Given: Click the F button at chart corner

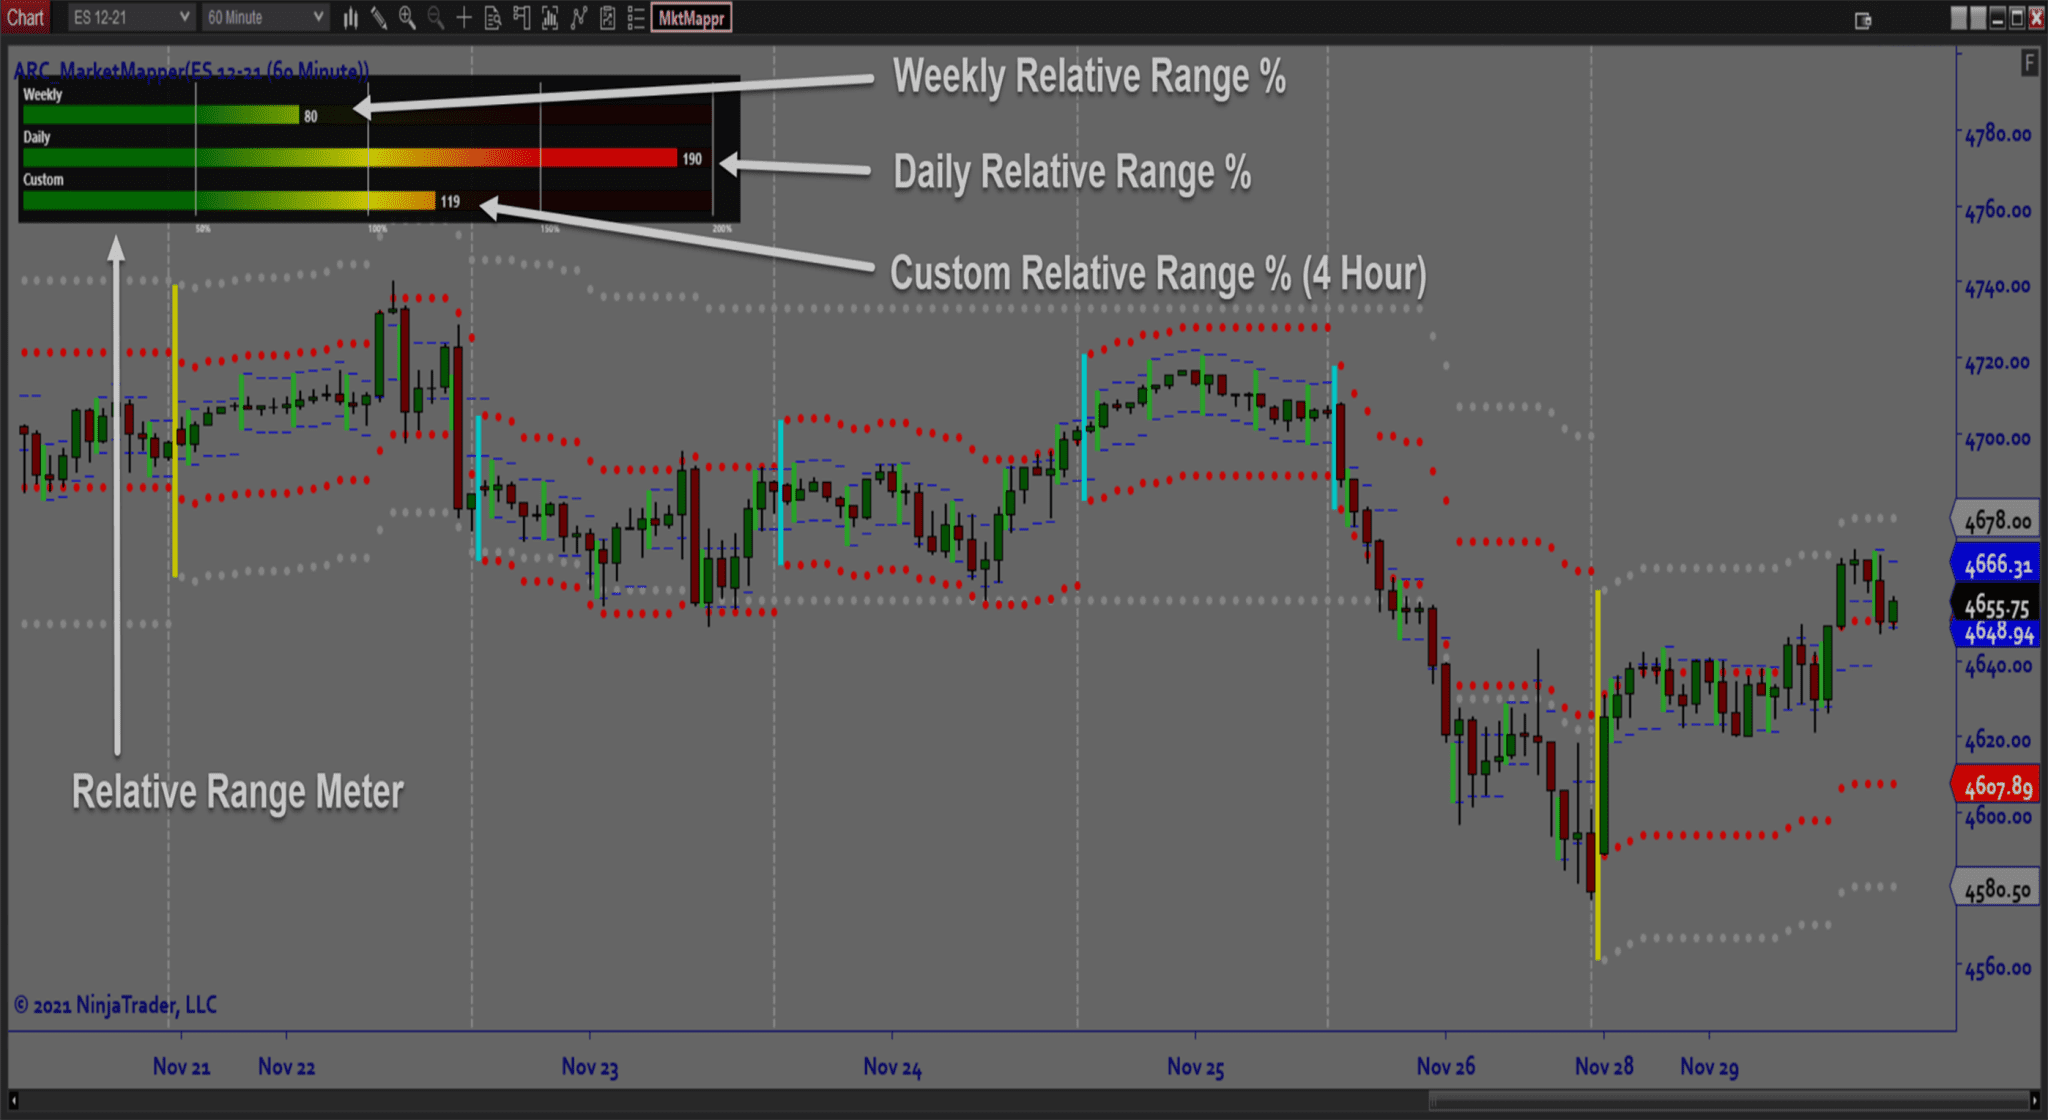Looking at the screenshot, I should point(2029,63).
